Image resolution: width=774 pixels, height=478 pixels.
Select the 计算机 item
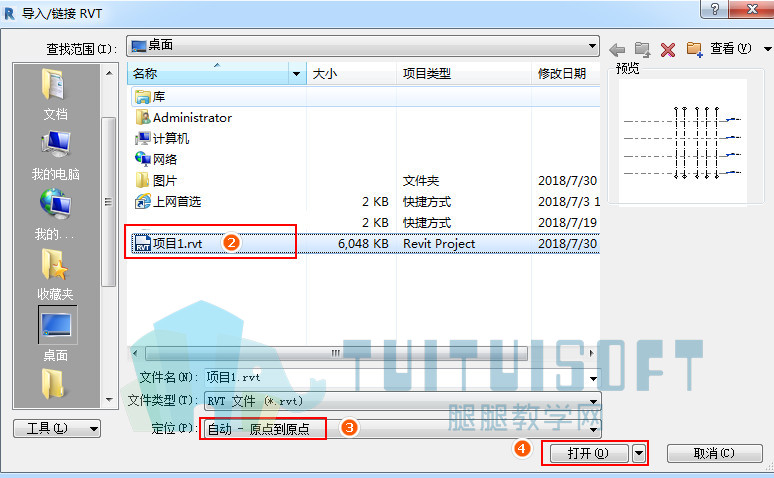click(x=162, y=138)
